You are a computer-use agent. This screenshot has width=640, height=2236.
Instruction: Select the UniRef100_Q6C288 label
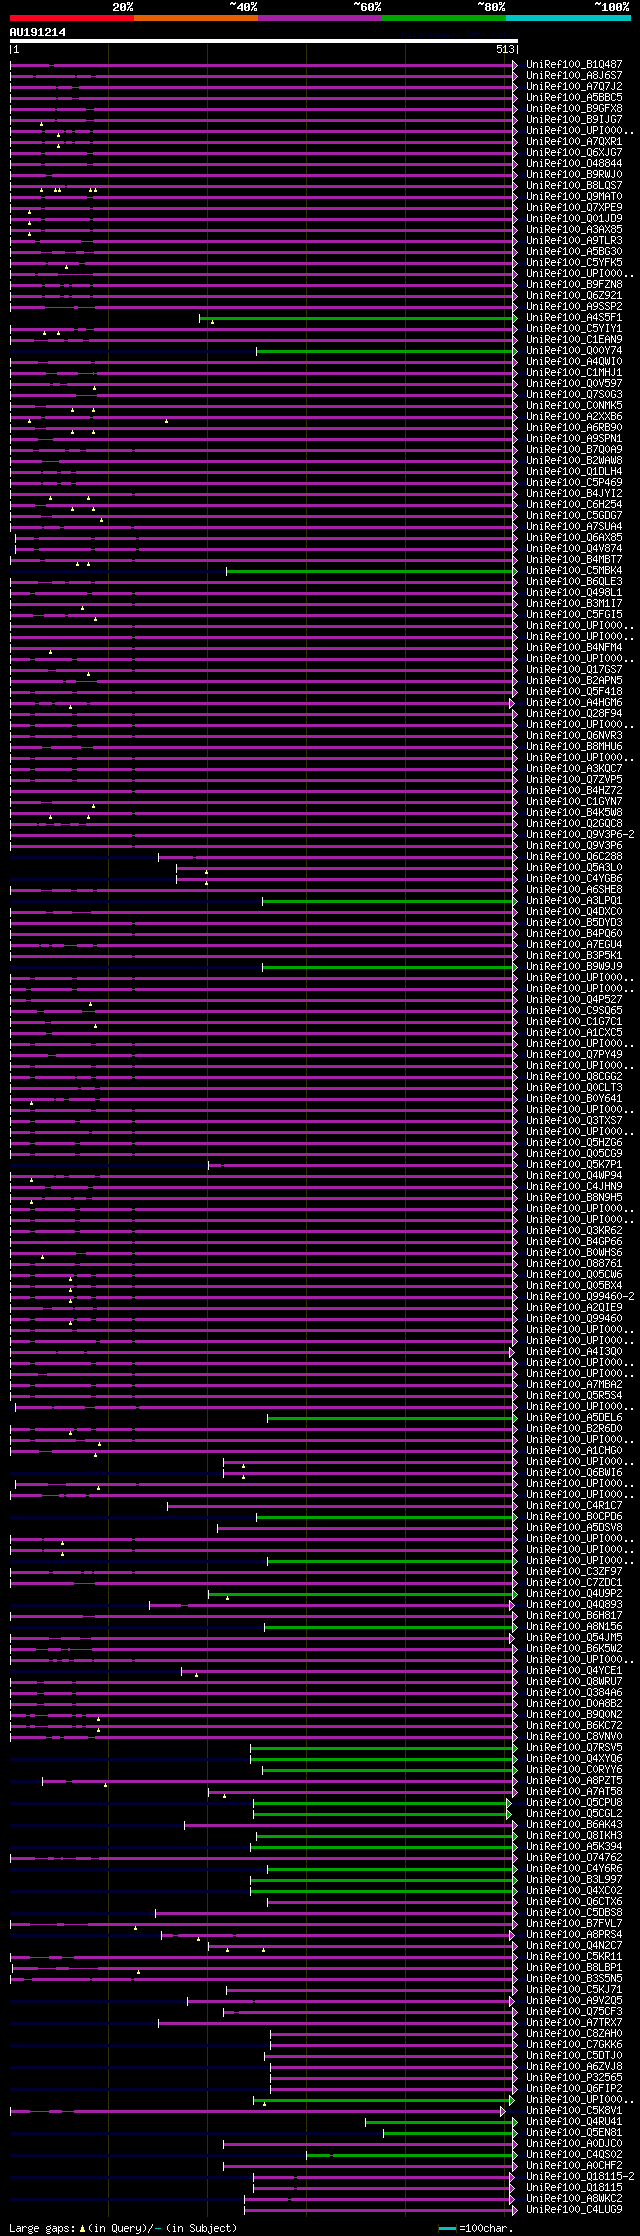[574, 856]
